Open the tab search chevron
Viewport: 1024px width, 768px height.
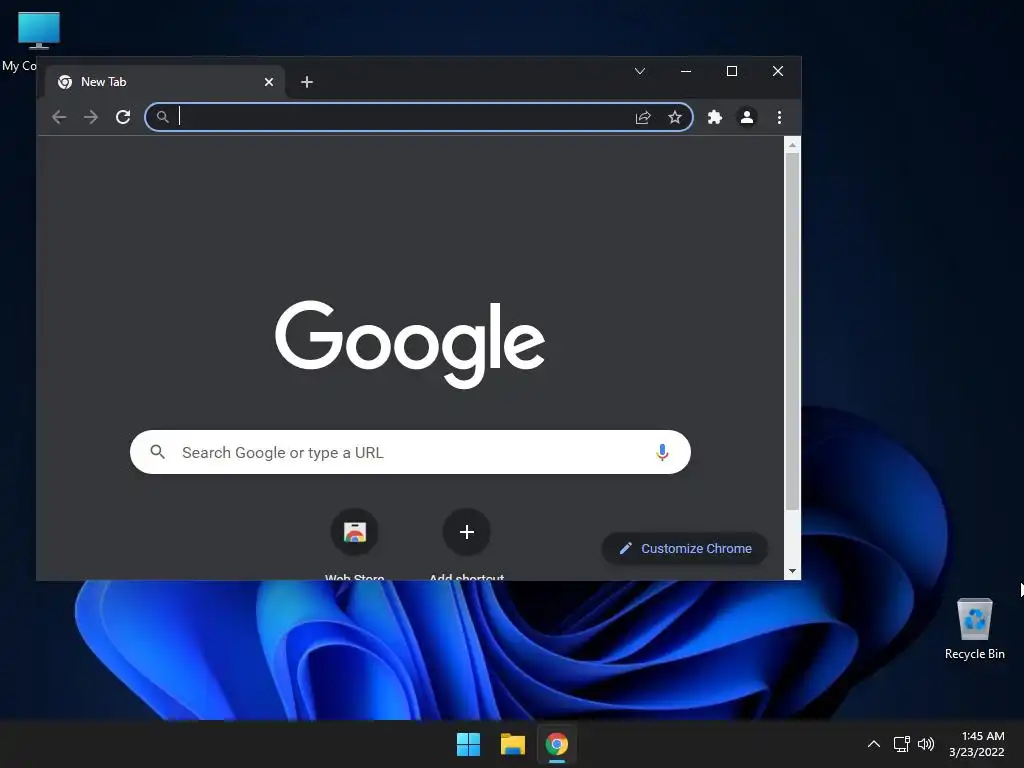point(640,71)
